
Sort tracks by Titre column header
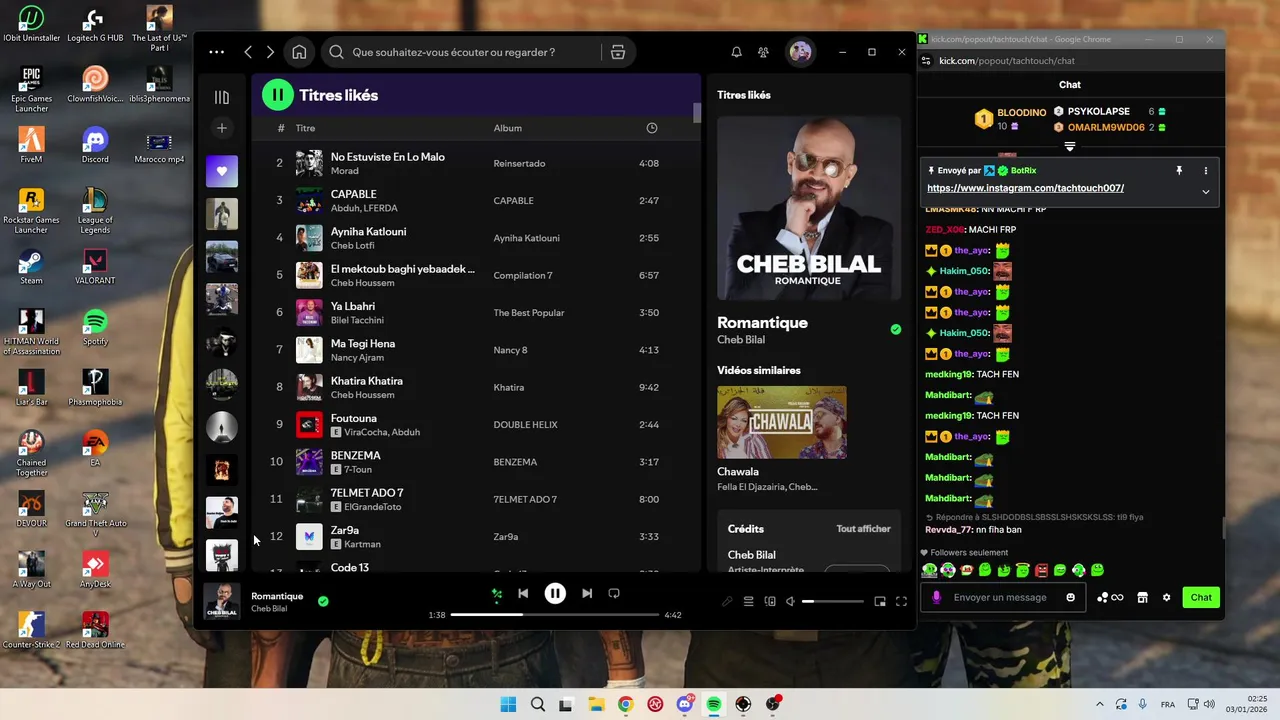tap(305, 128)
